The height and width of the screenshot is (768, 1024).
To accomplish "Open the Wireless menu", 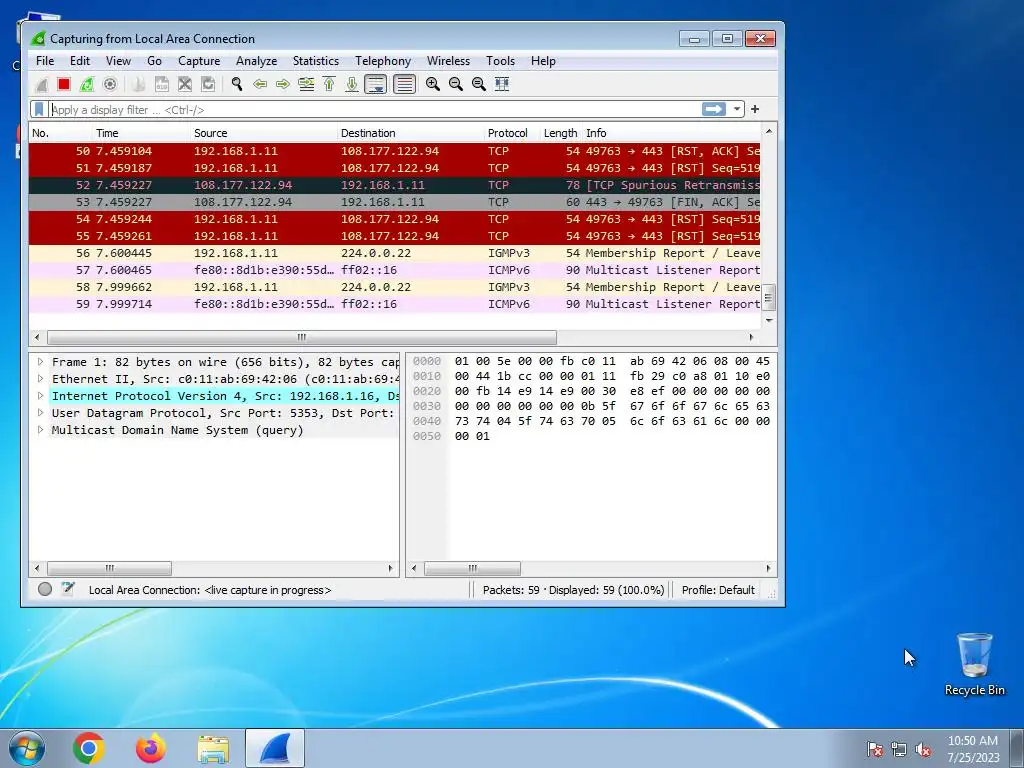I will [x=448, y=61].
